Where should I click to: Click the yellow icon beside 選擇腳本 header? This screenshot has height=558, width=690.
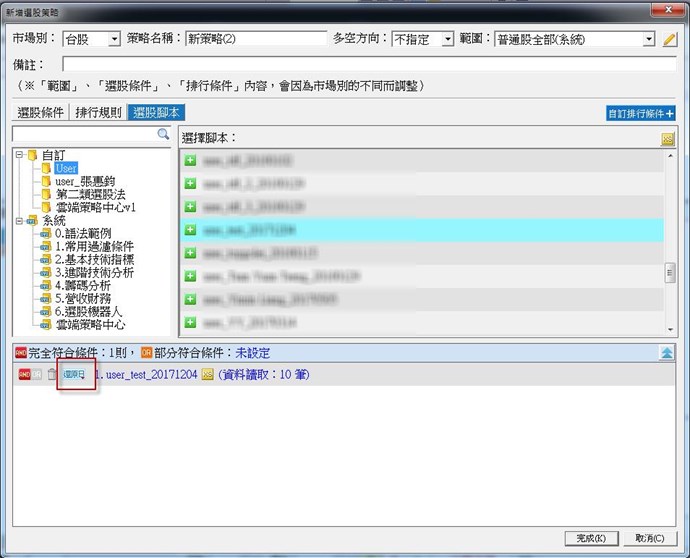[x=668, y=139]
